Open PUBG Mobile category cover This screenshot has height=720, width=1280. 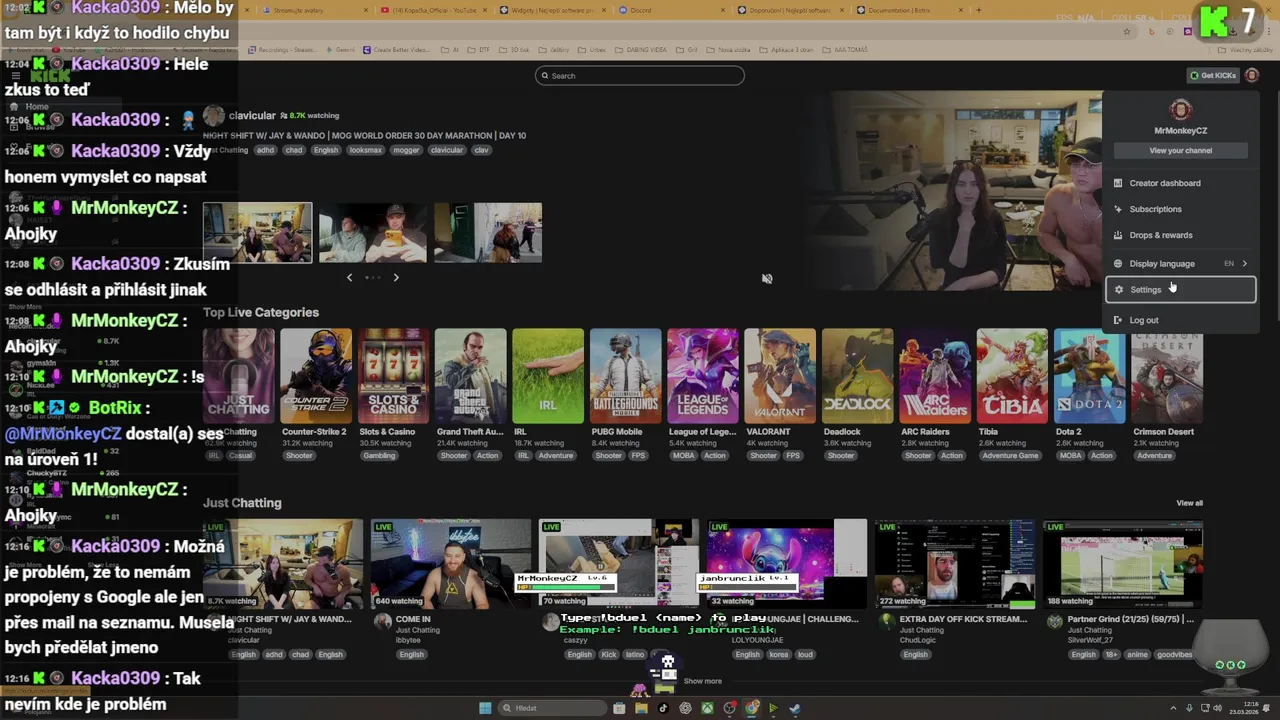click(x=626, y=376)
